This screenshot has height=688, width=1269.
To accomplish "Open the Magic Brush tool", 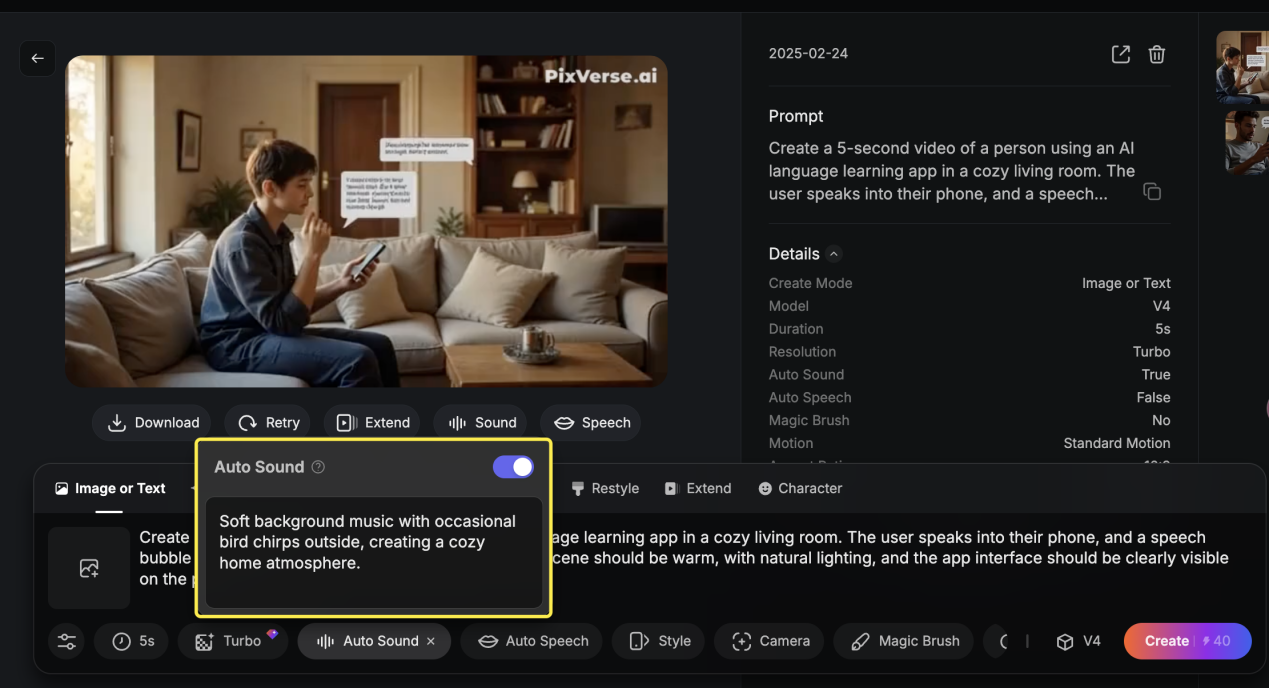I will [904, 641].
